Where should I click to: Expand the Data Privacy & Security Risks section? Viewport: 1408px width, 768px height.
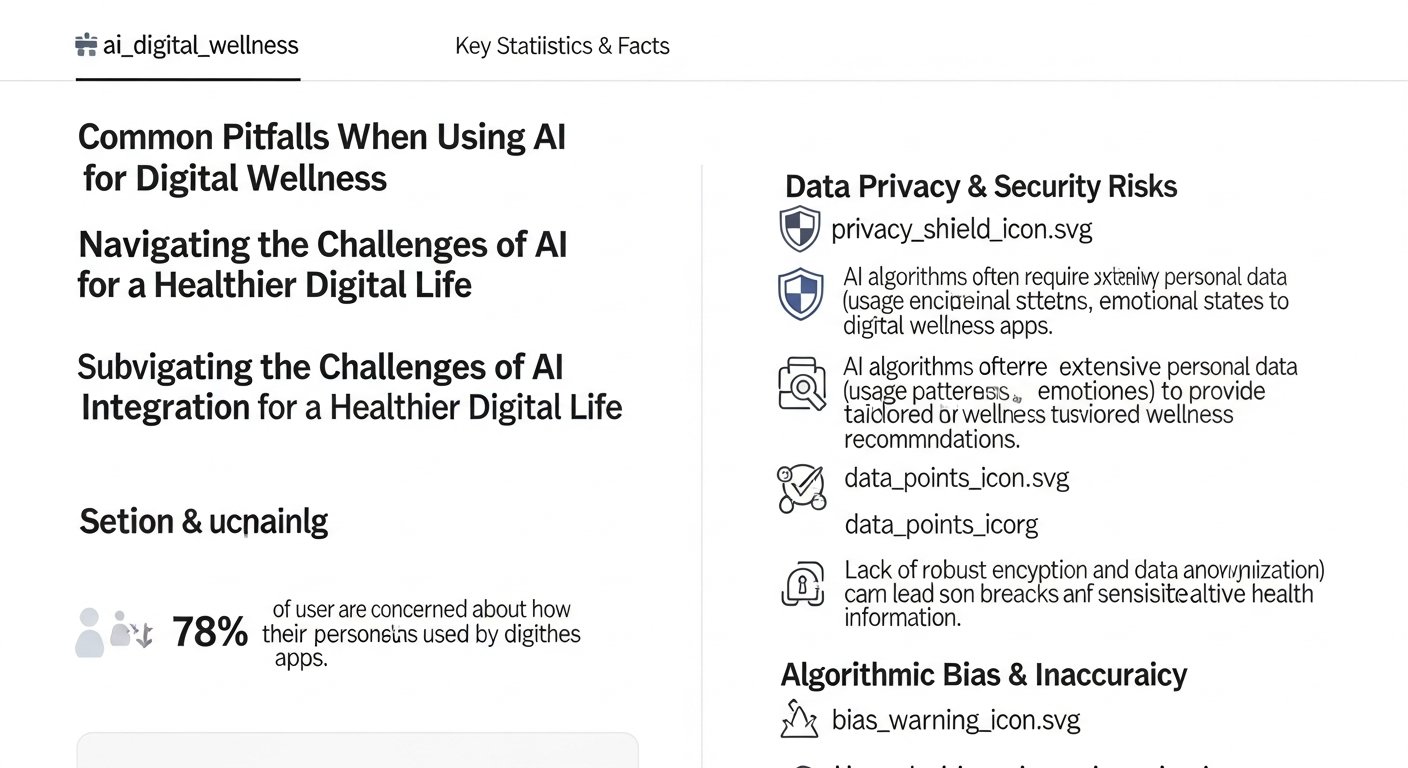[980, 186]
